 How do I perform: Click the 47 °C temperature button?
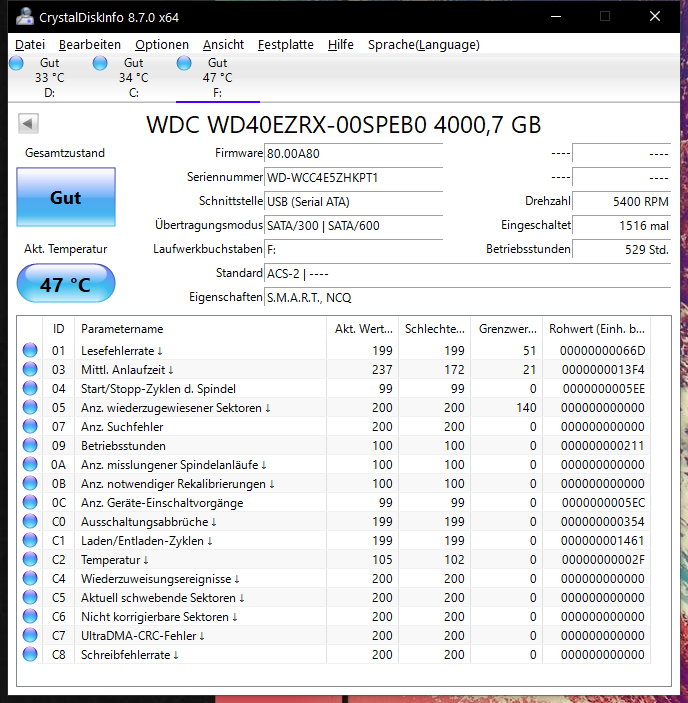pos(66,283)
